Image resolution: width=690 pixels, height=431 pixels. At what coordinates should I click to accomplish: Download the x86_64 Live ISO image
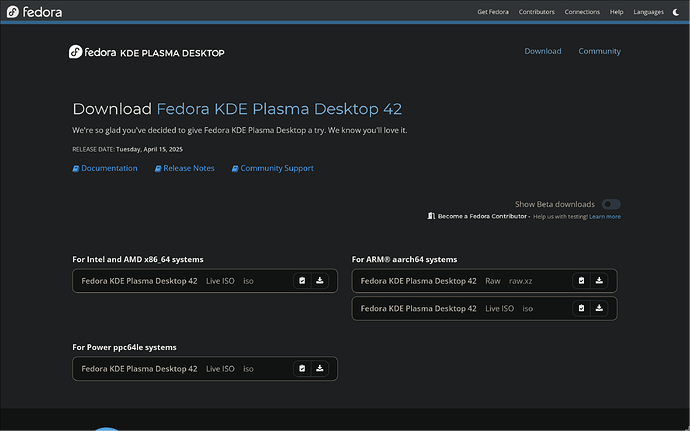click(x=320, y=281)
